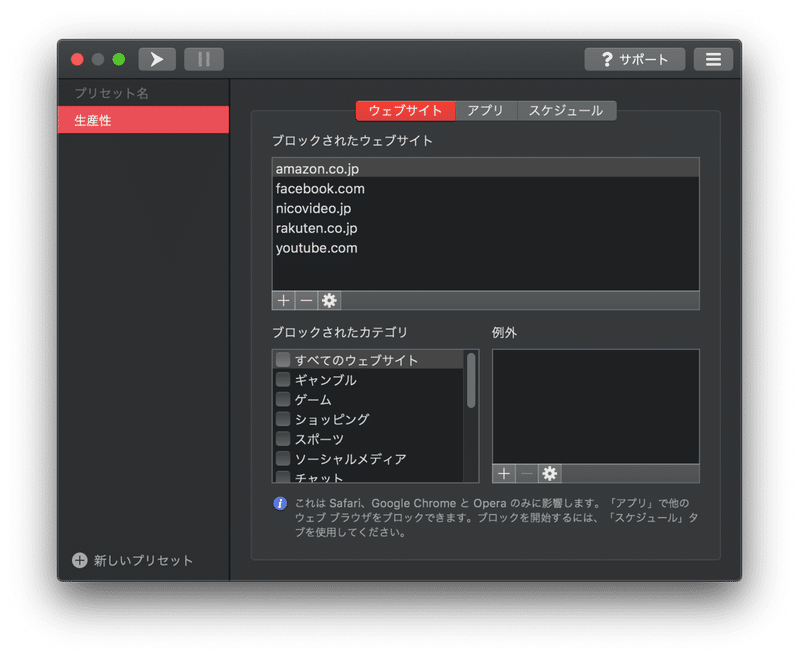Viewport: 800px width, 658px height.
Task: Switch to the スケジュール tab
Action: (566, 111)
